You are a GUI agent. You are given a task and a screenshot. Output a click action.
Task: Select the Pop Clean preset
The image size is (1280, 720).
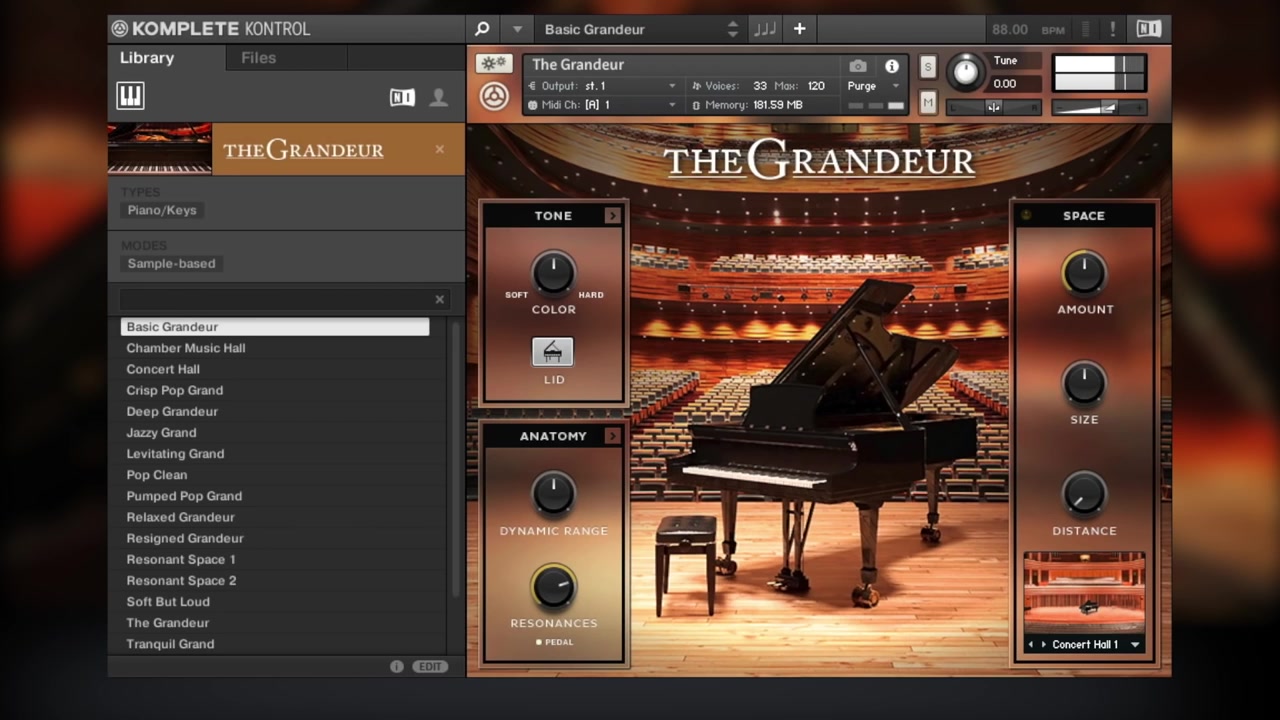click(x=275, y=475)
